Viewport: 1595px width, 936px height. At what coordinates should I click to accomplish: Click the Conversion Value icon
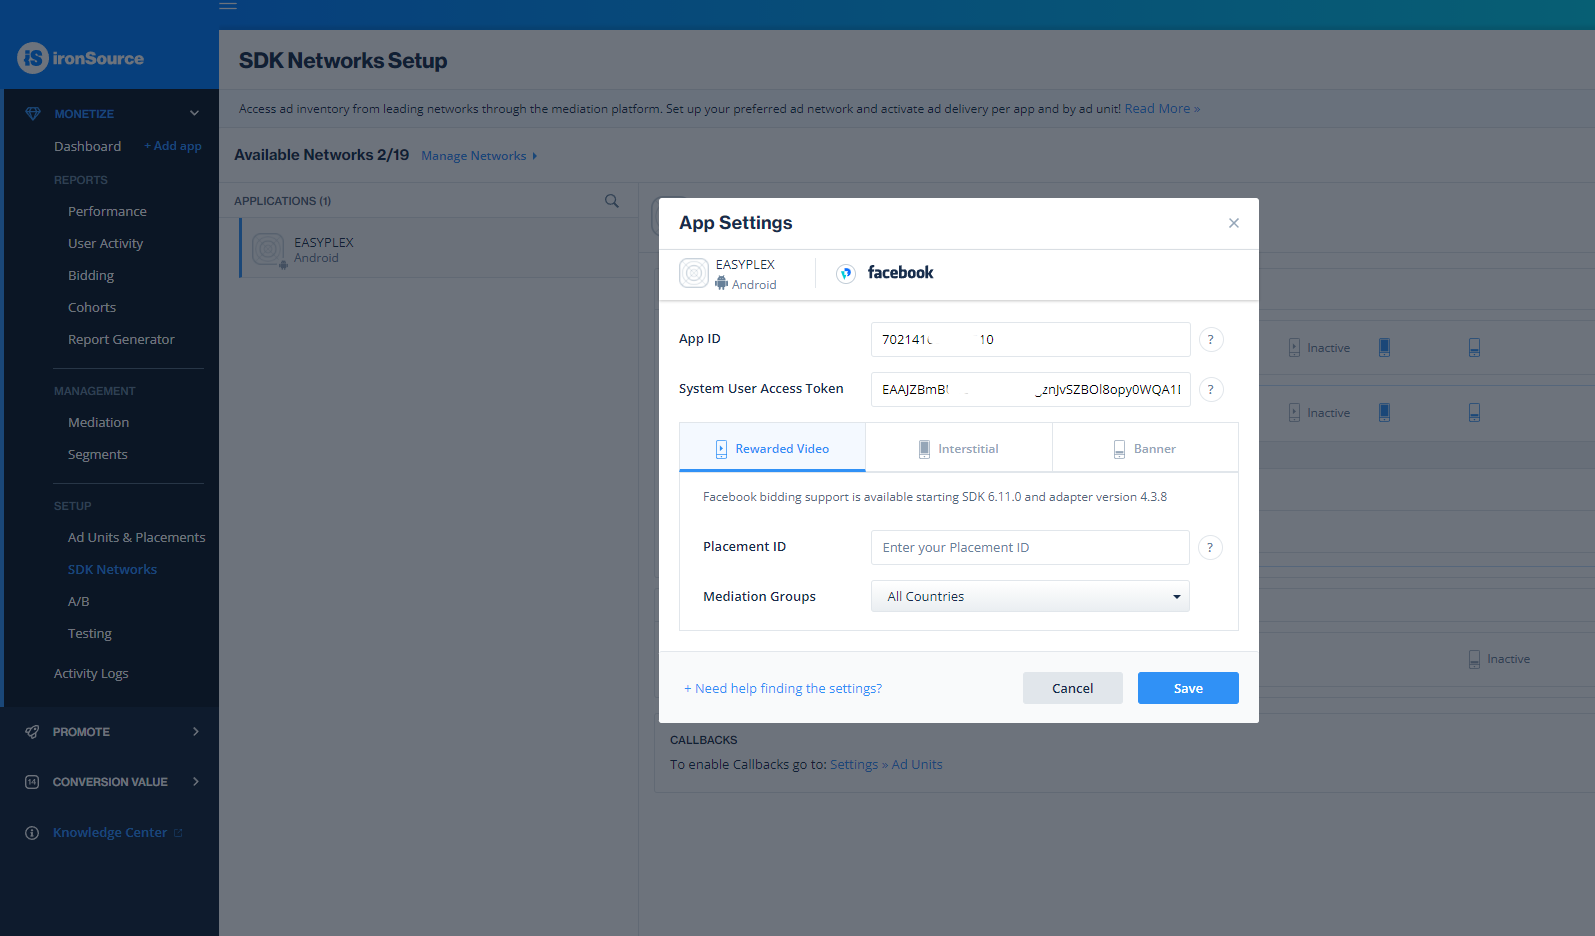[32, 782]
